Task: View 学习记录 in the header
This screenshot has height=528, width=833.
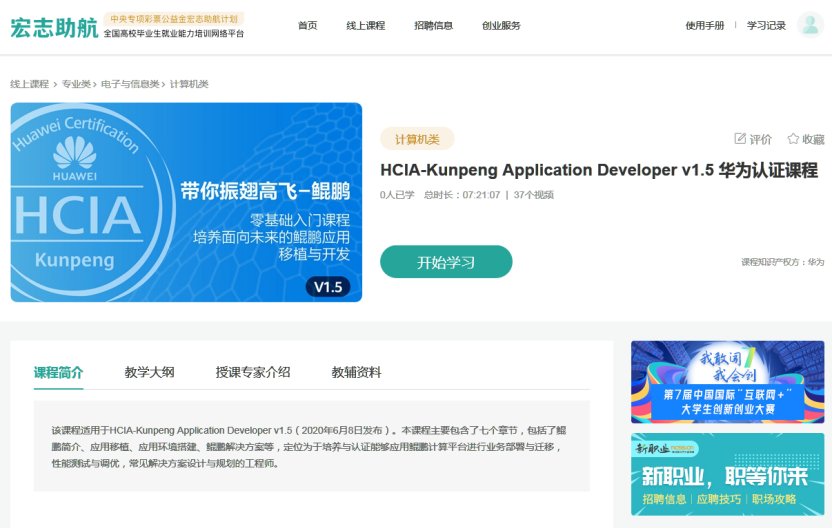Action: pyautogui.click(x=766, y=25)
